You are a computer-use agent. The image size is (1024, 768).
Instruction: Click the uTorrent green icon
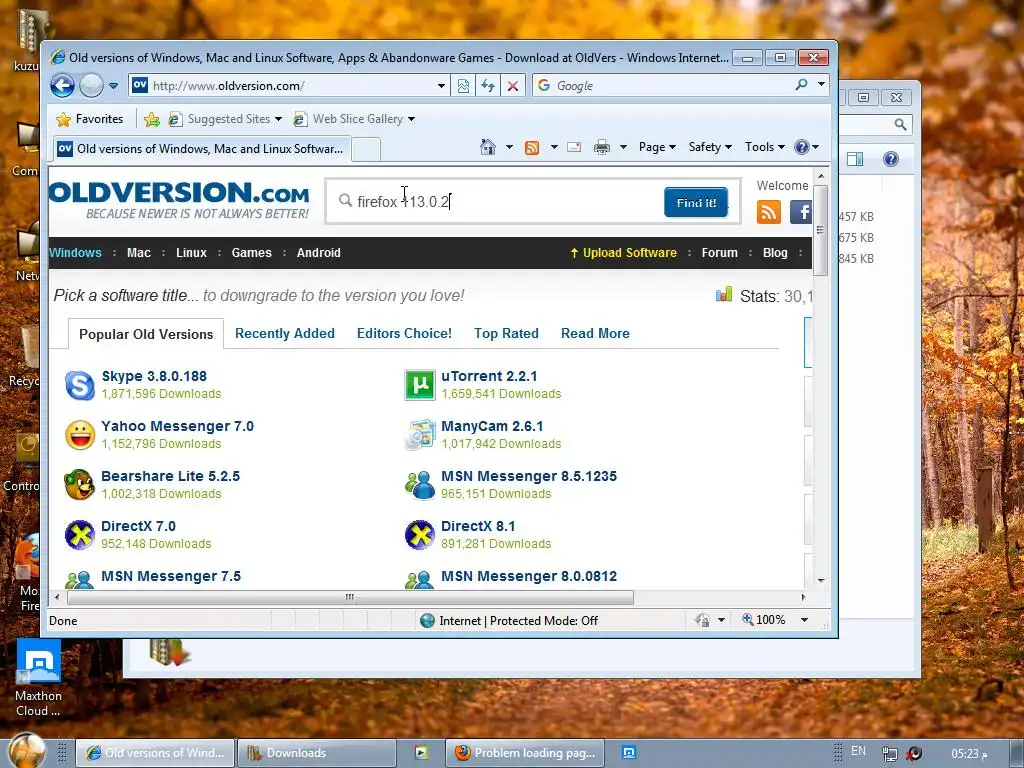pyautogui.click(x=419, y=385)
